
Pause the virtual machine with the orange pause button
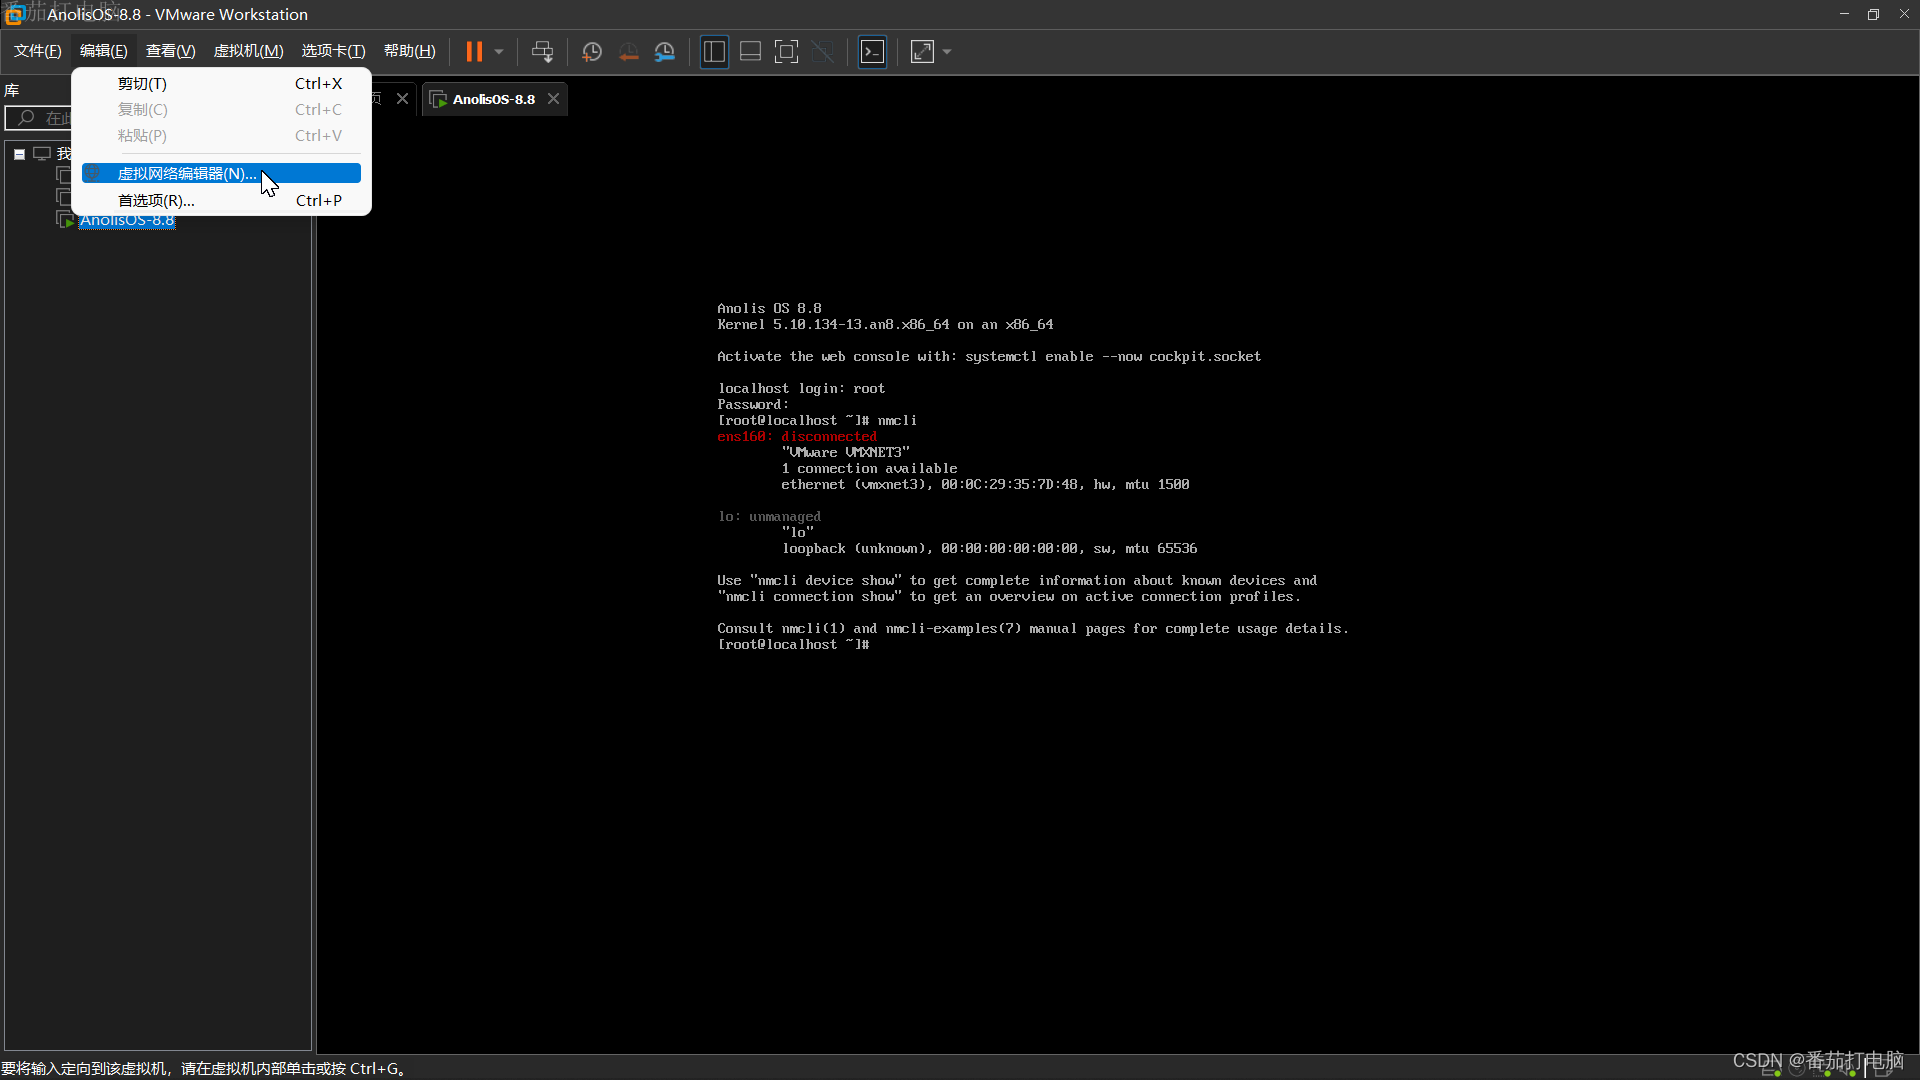click(x=474, y=52)
